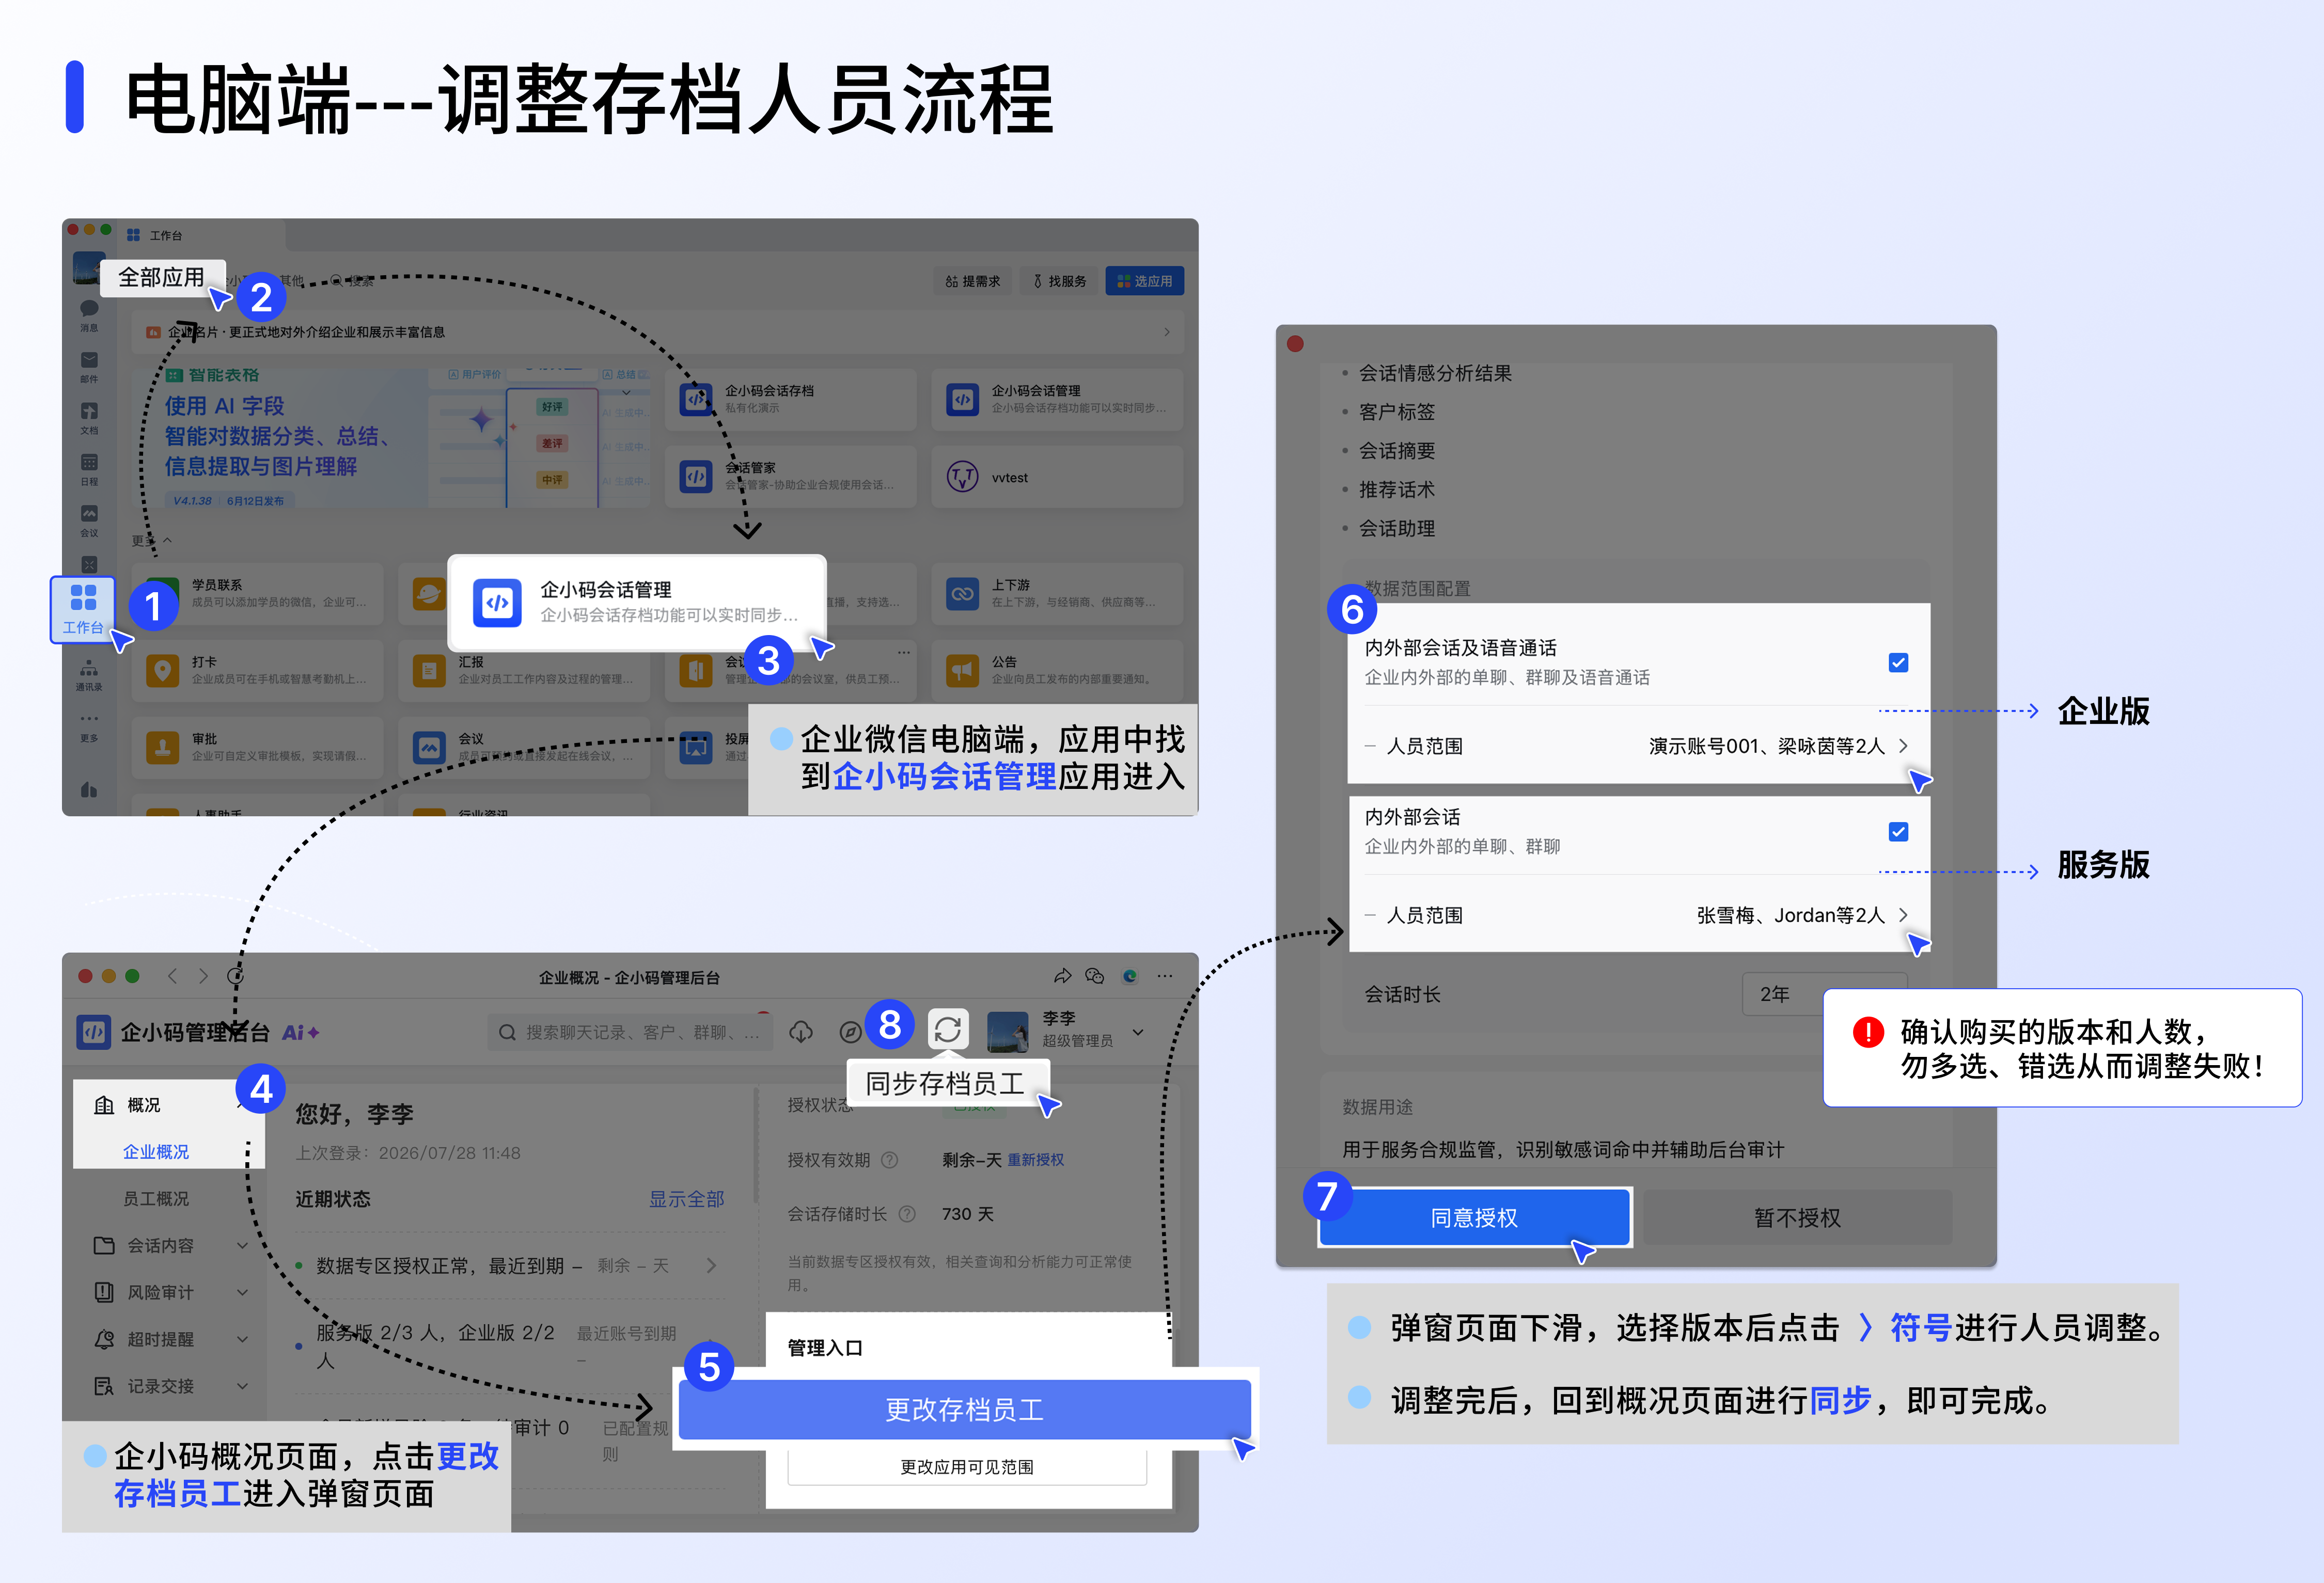Open highlighted 企小码会话管理 app card
2324x1583 pixels.
637,602
